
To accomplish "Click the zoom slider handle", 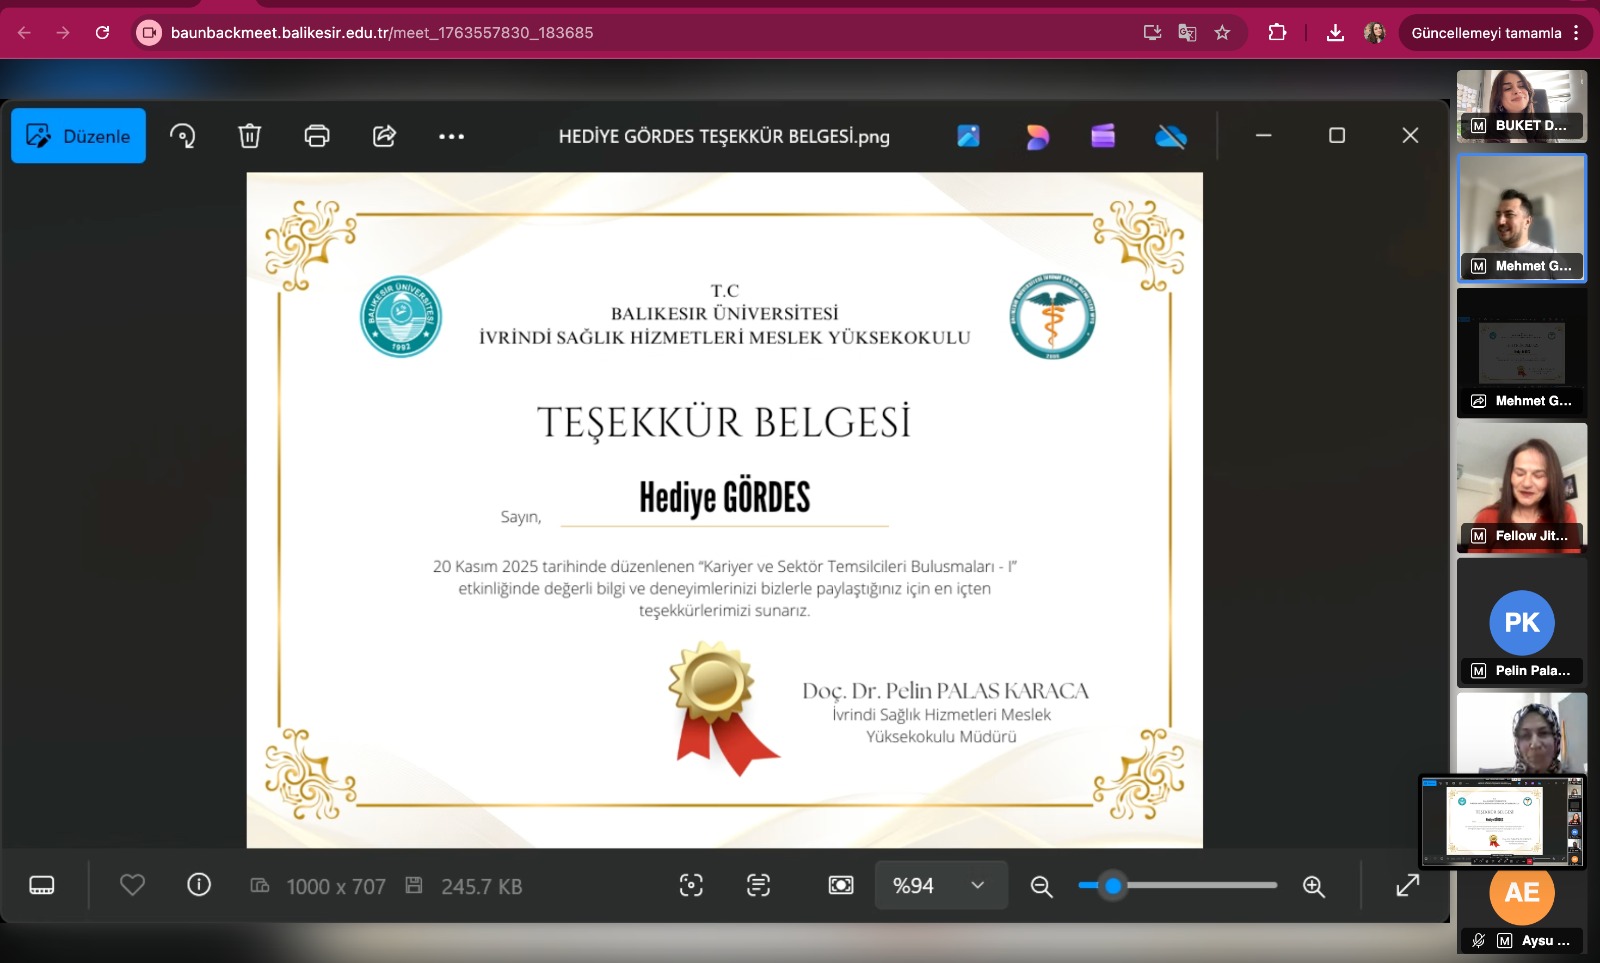I will tap(1113, 885).
